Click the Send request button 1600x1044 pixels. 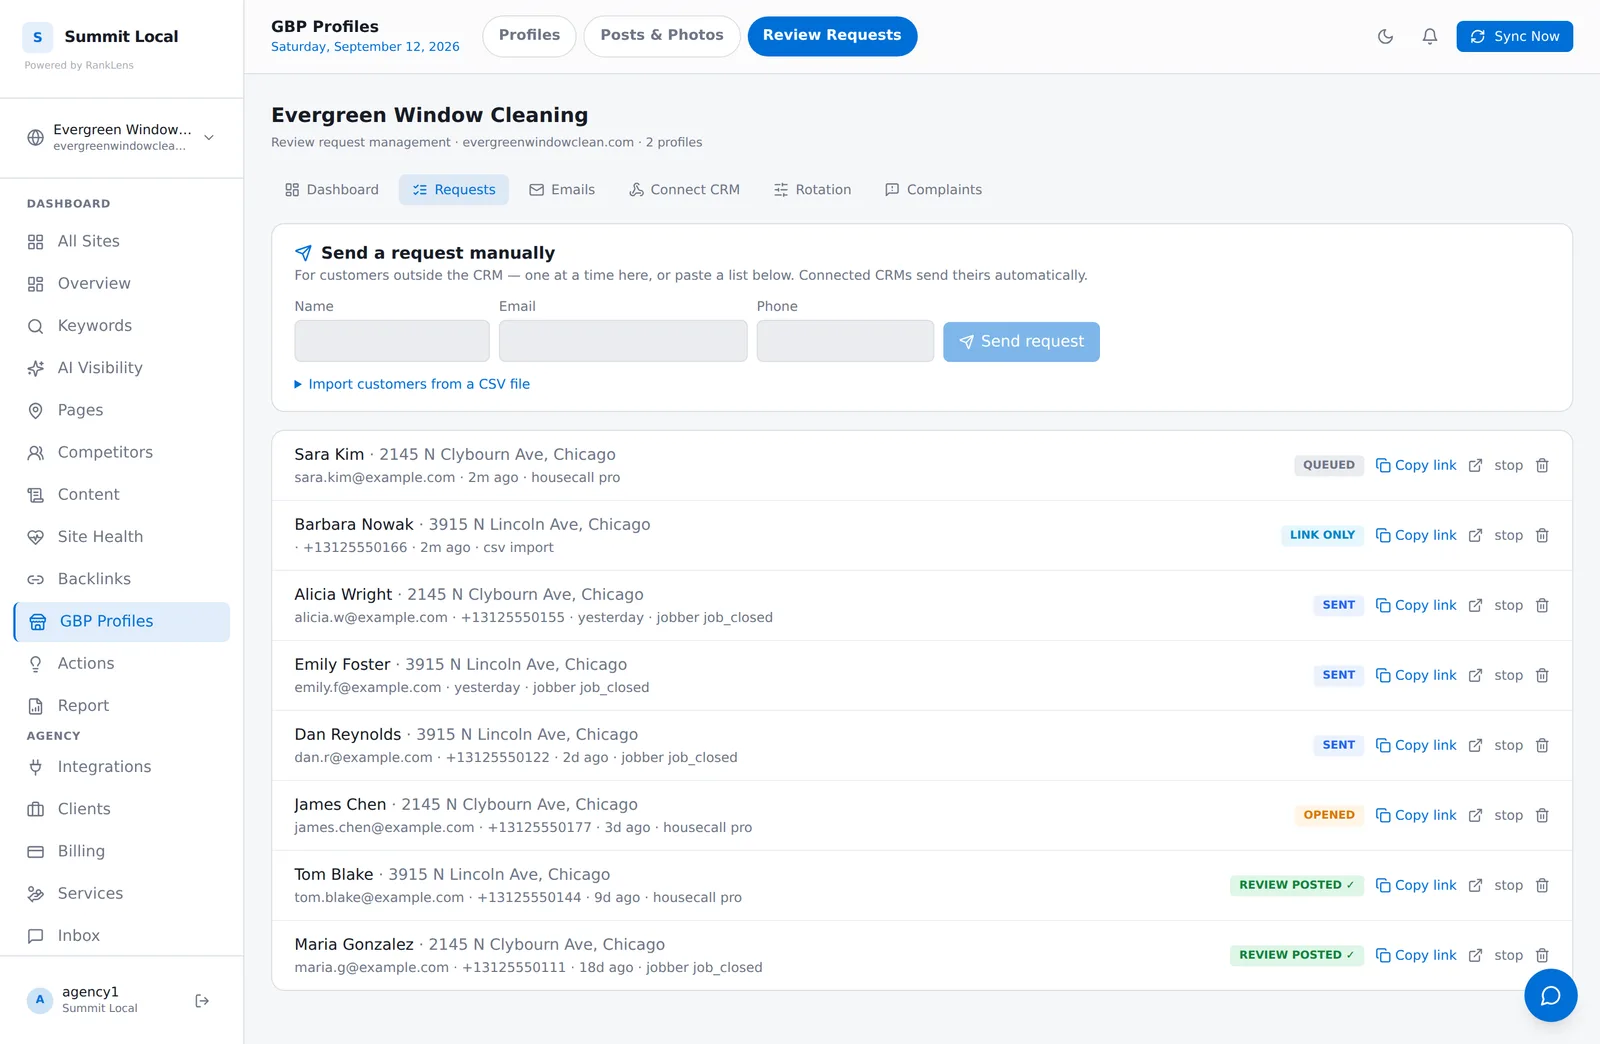1021,342
